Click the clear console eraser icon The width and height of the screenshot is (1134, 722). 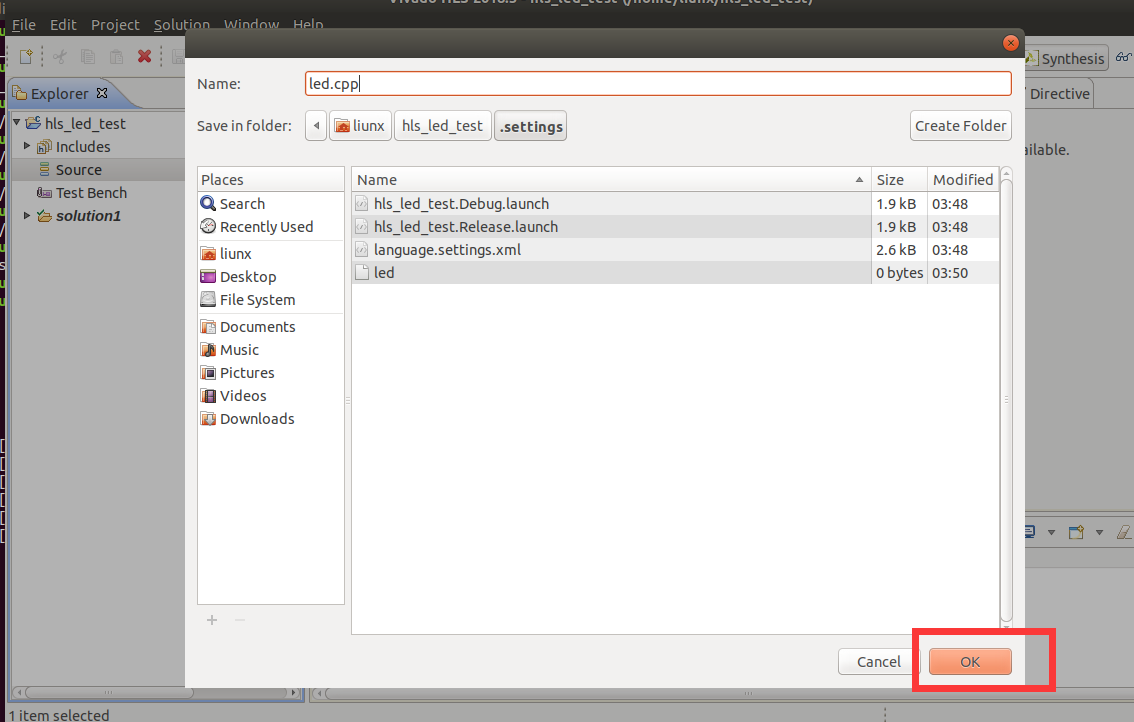(1124, 532)
